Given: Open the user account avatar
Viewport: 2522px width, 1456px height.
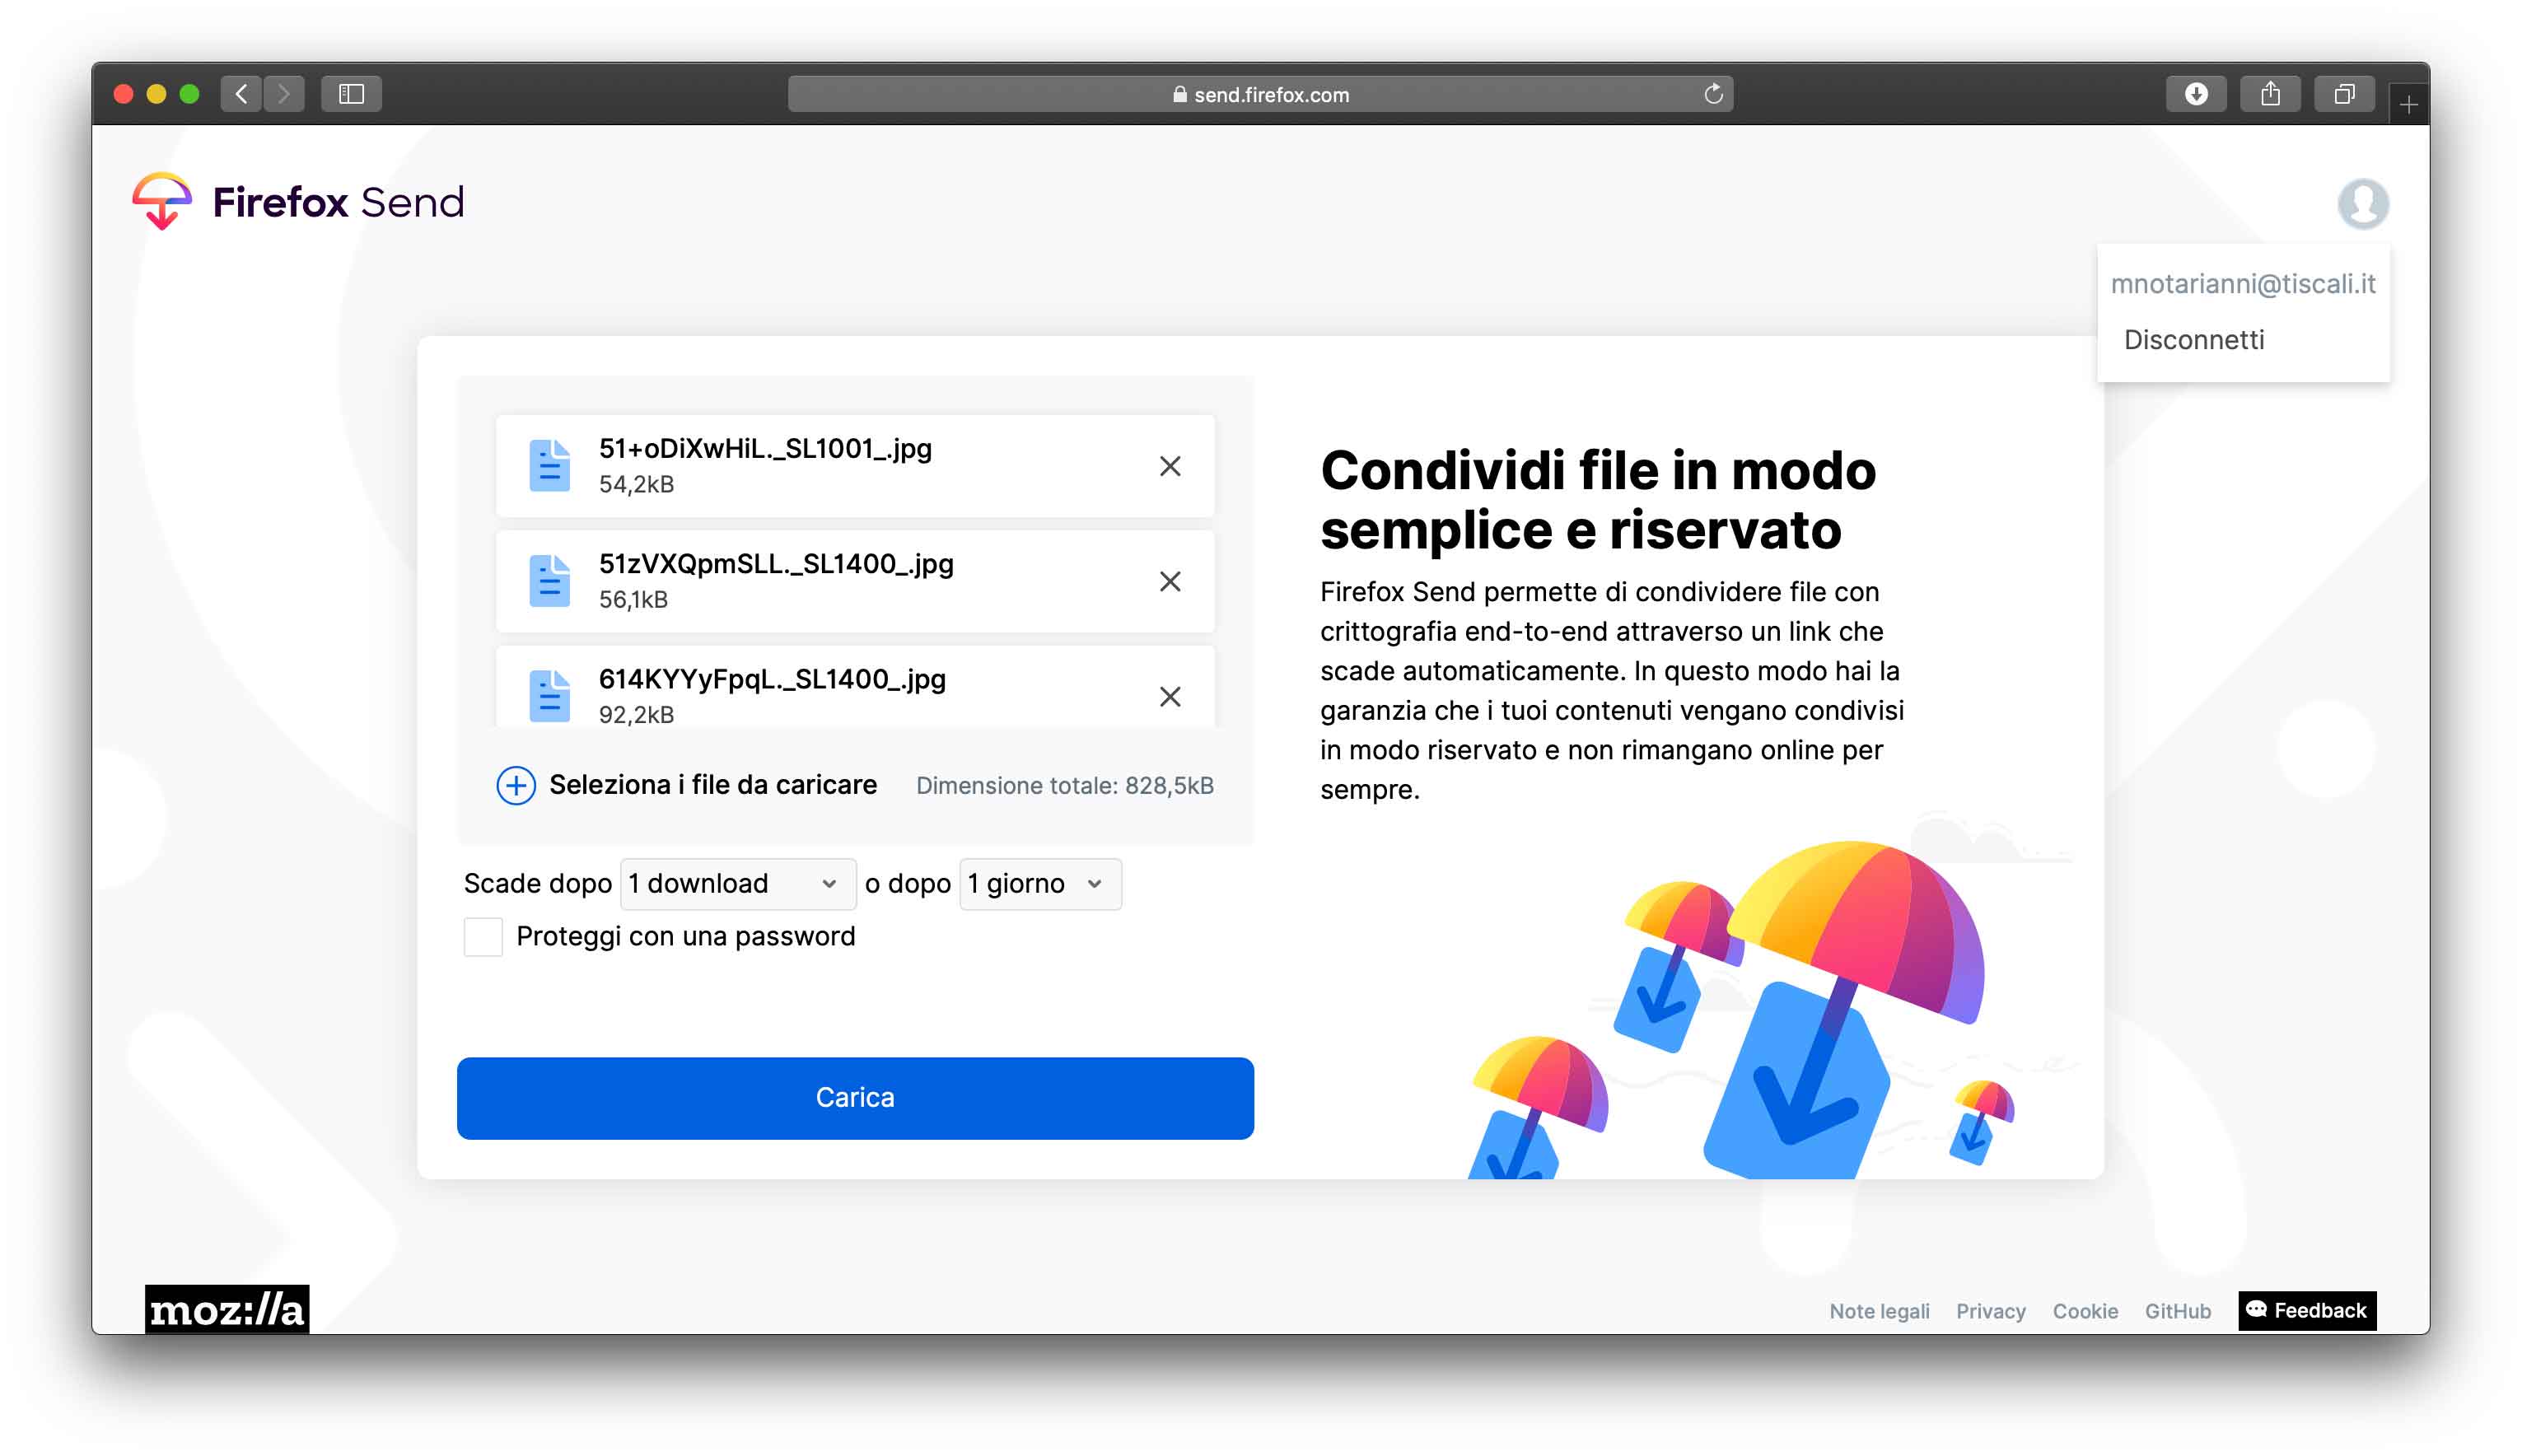Looking at the screenshot, I should coord(2362,203).
